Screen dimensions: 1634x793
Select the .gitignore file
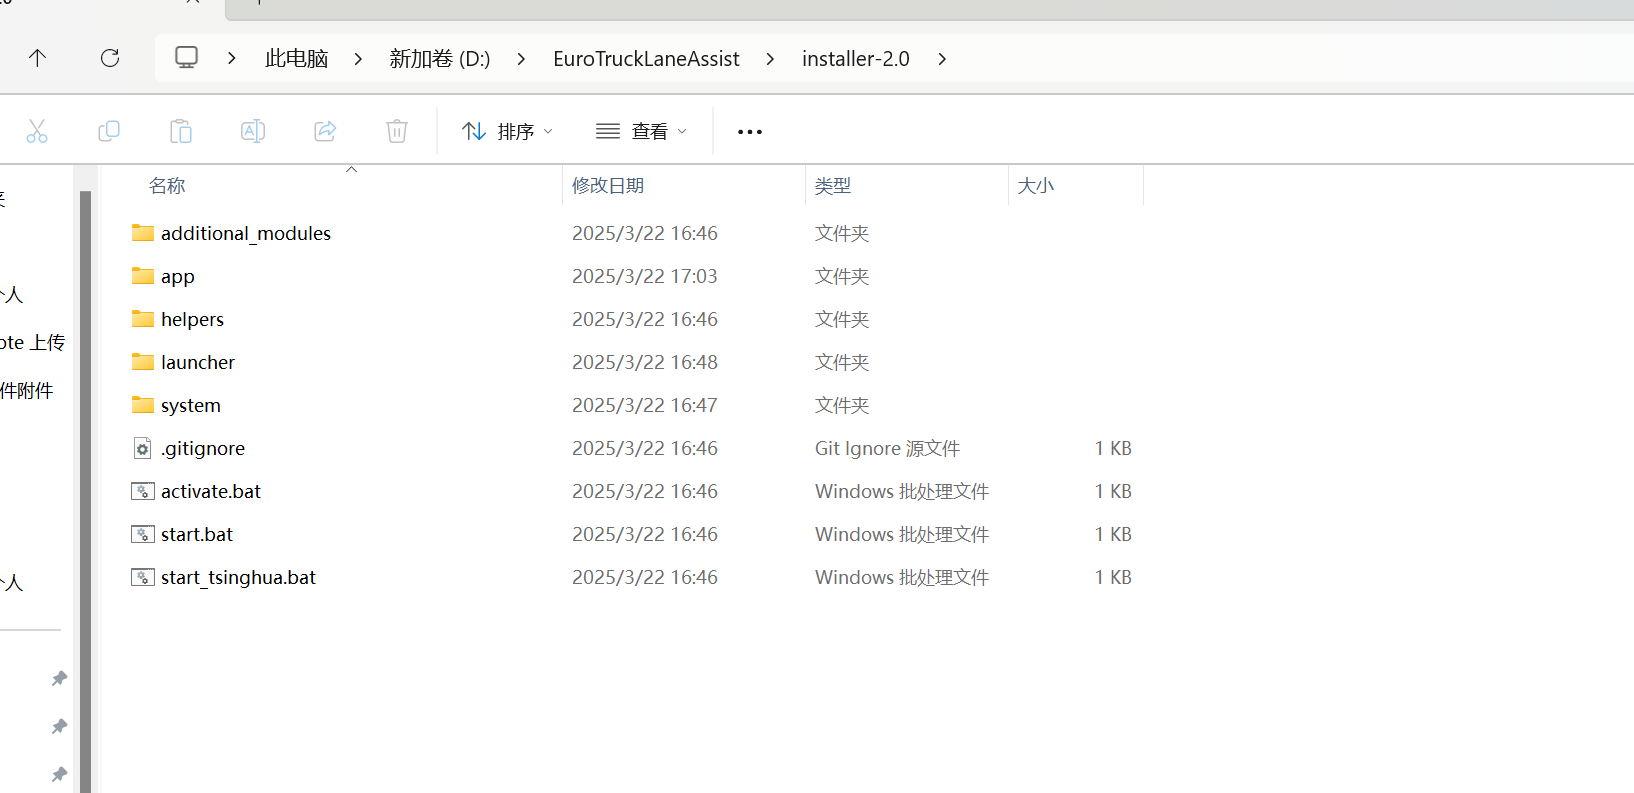click(203, 448)
